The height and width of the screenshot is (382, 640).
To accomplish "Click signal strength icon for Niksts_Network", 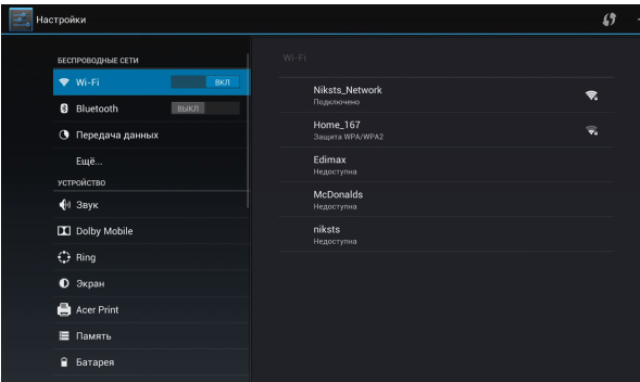I will click(x=591, y=96).
